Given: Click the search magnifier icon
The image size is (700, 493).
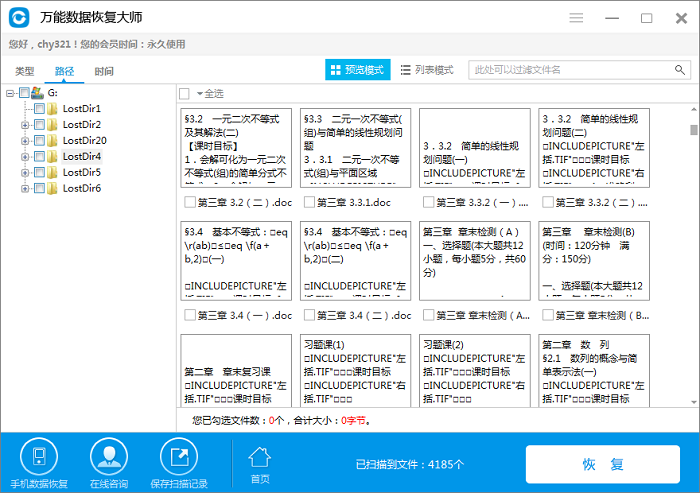Looking at the screenshot, I should (x=679, y=70).
